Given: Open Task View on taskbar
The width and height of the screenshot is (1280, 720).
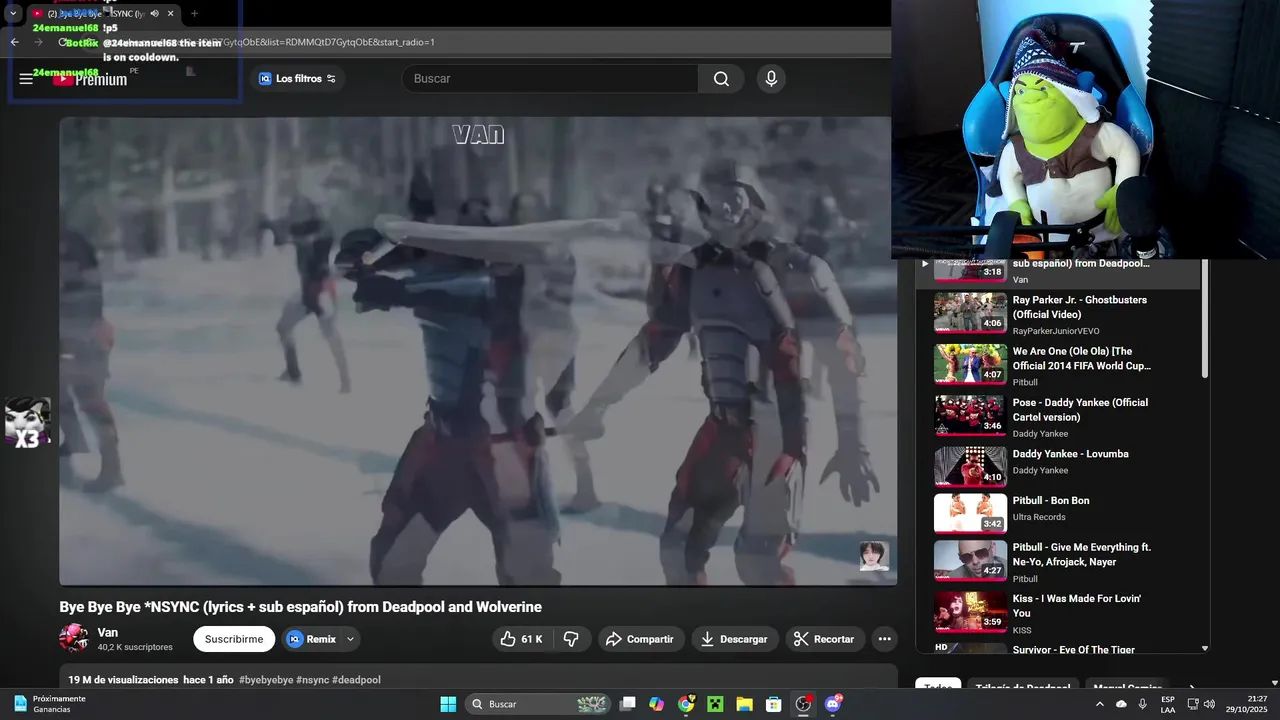Looking at the screenshot, I should click(x=627, y=704).
